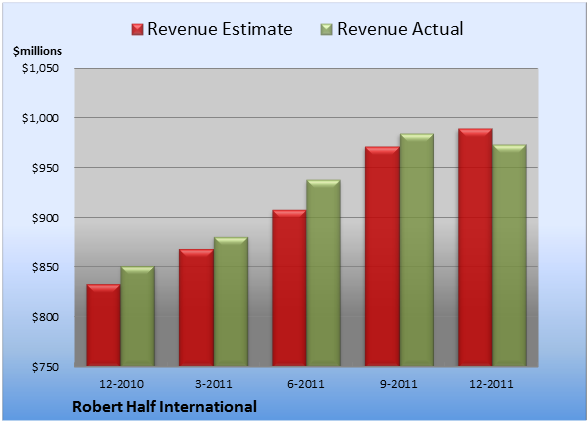Image resolution: width=588 pixels, height=422 pixels.
Task: Click the '$950' axis value
Action: (45, 168)
